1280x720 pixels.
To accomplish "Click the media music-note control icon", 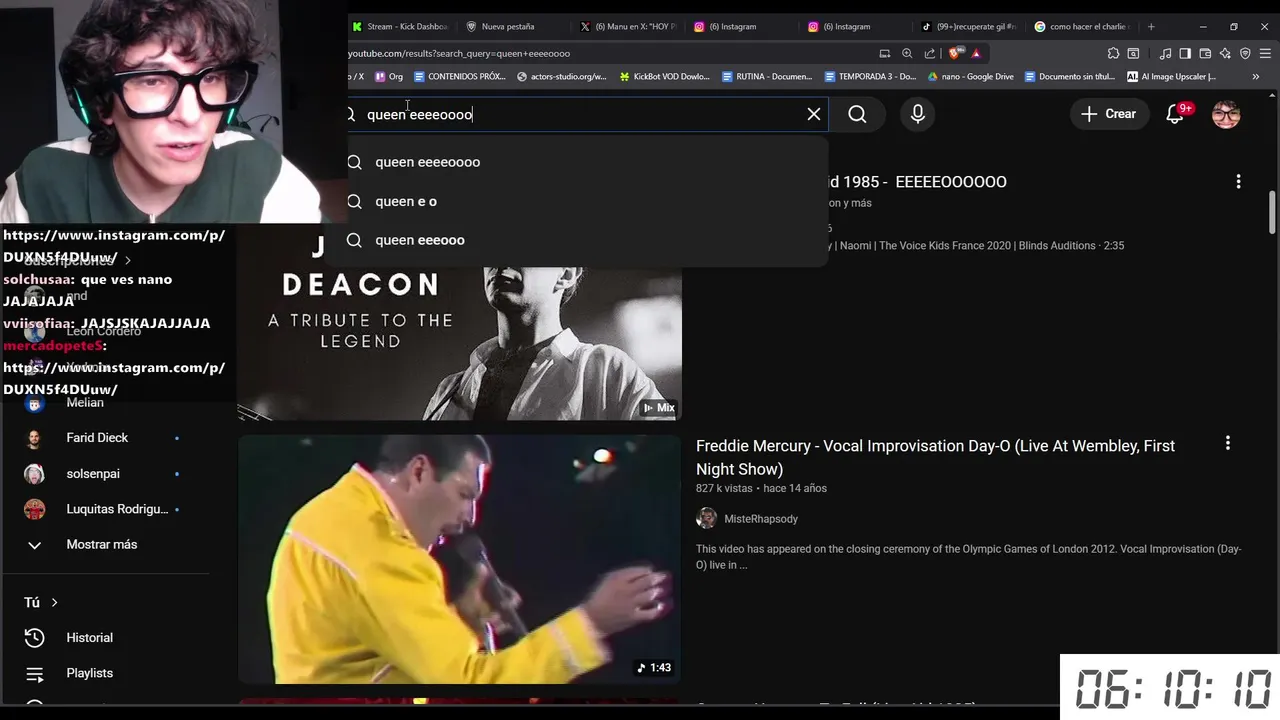I will click(x=1166, y=53).
